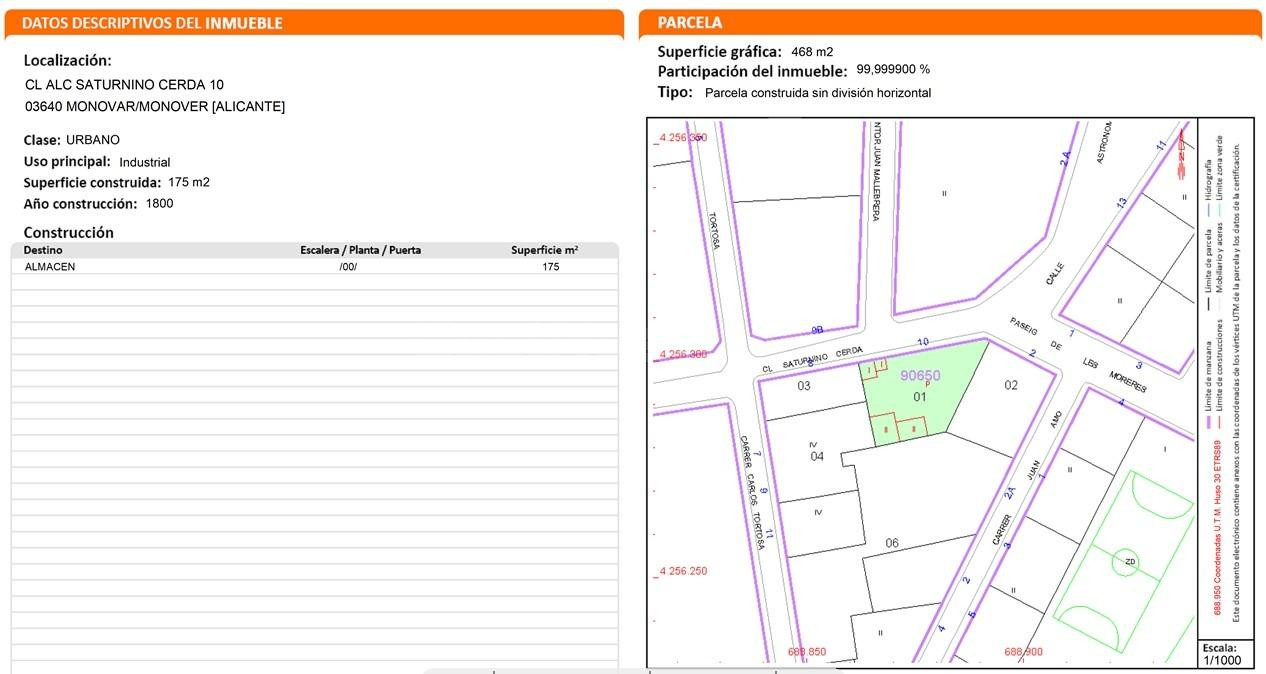Click parcel "04" on the map
This screenshot has height=674, width=1266.
pyautogui.click(x=817, y=457)
